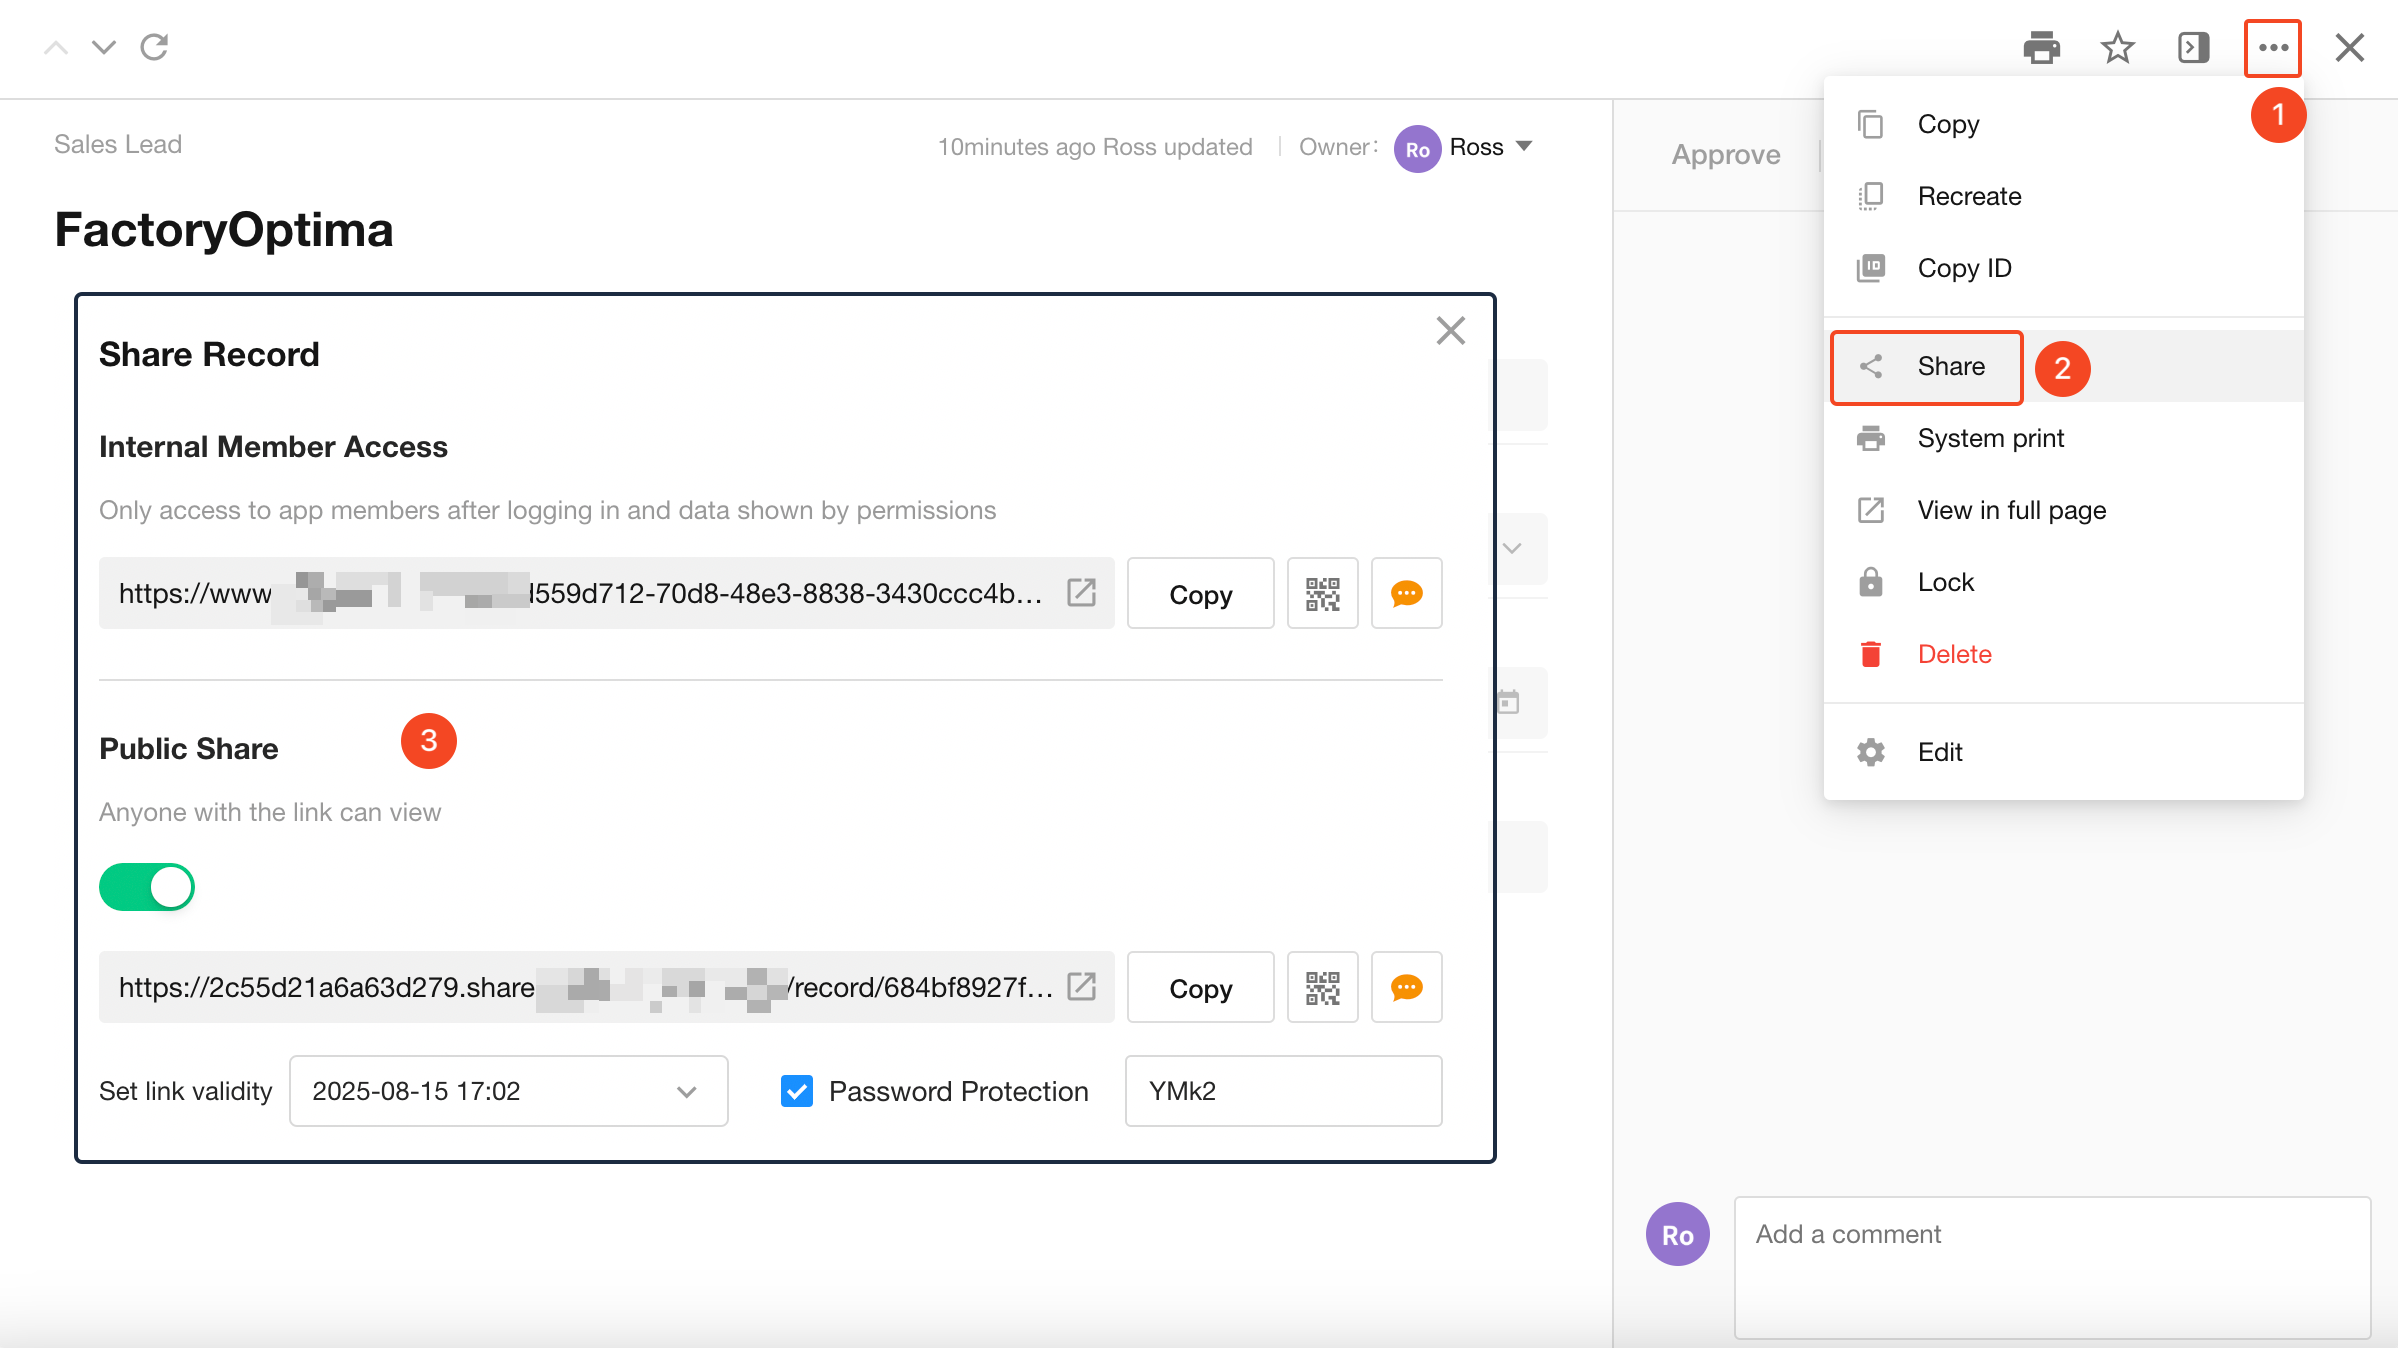Click the printer icon in top toolbar
The height and width of the screenshot is (1348, 2398).
[2041, 47]
